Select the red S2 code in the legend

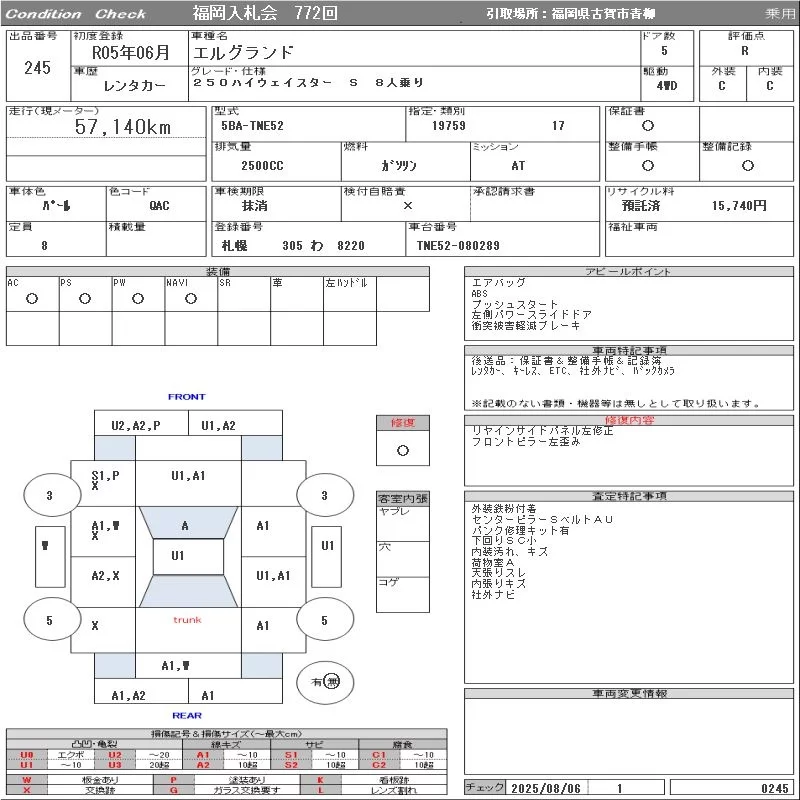point(291,764)
